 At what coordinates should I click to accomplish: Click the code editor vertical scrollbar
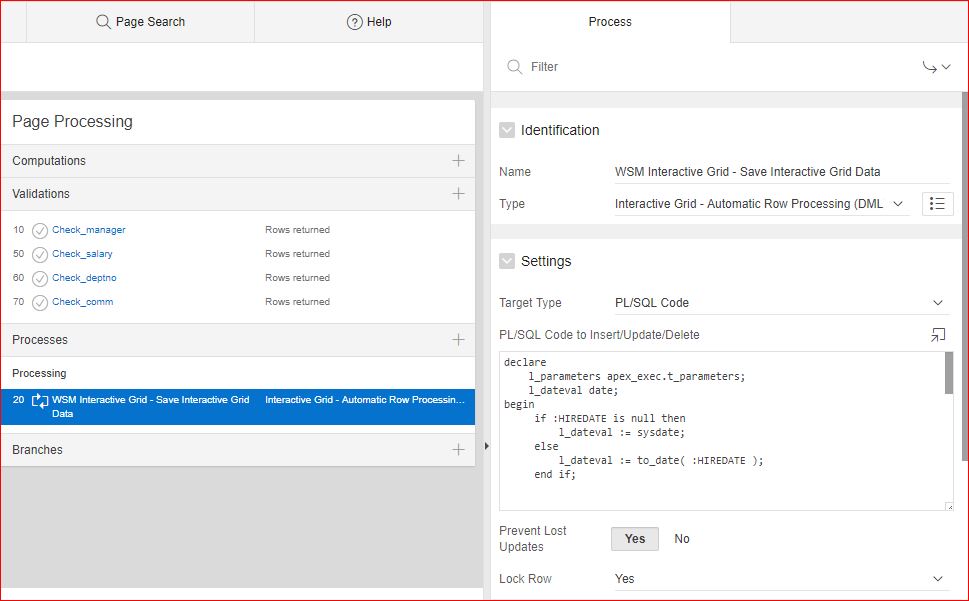948,374
